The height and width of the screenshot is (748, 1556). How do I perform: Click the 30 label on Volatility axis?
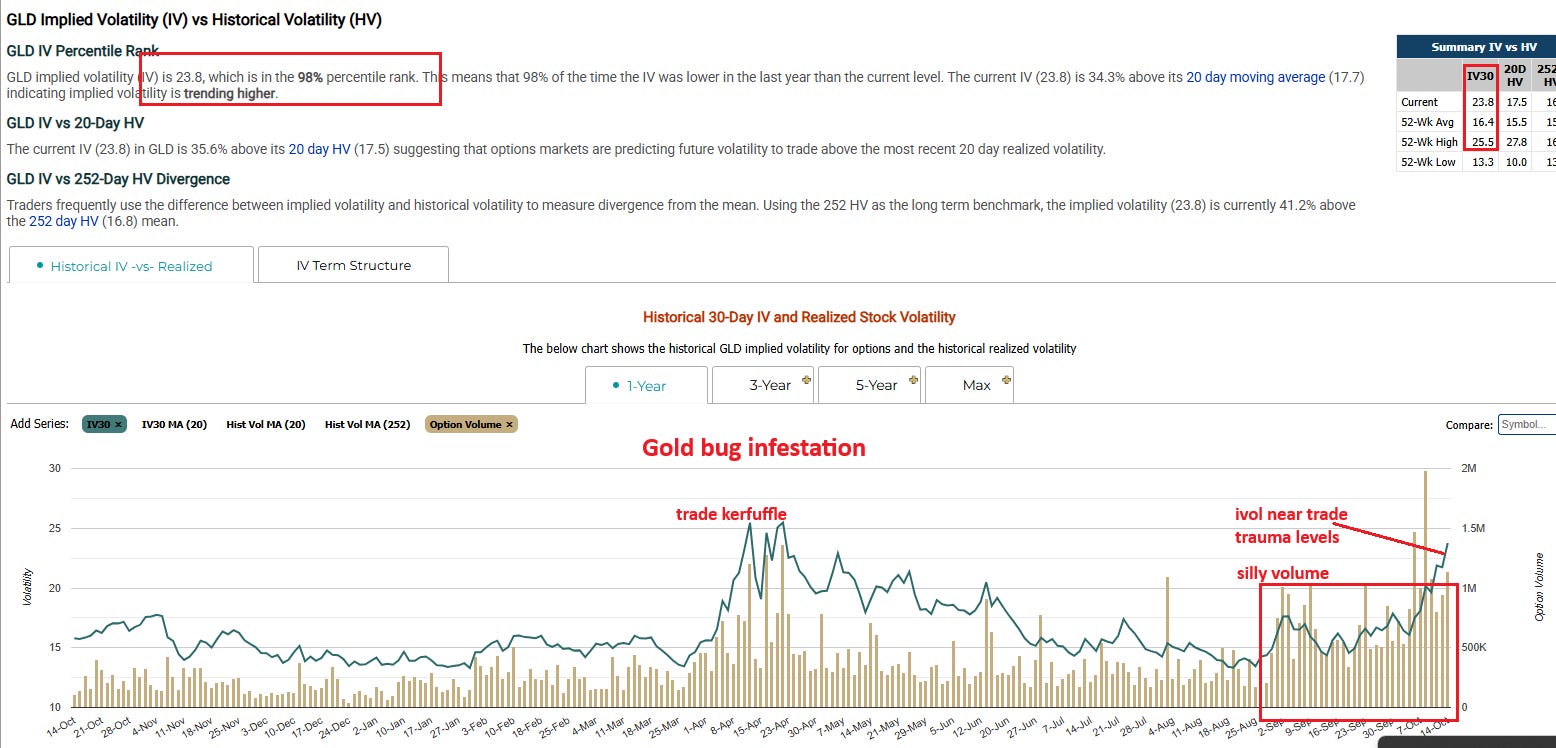tap(55, 468)
